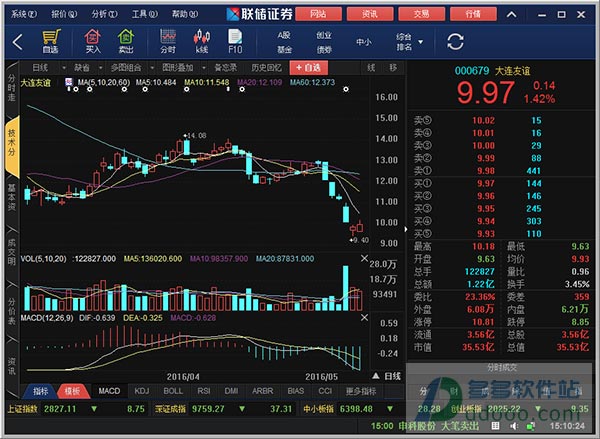The image size is (600, 439).
Task: Select the BOLL indicator tab
Action: 173,391
